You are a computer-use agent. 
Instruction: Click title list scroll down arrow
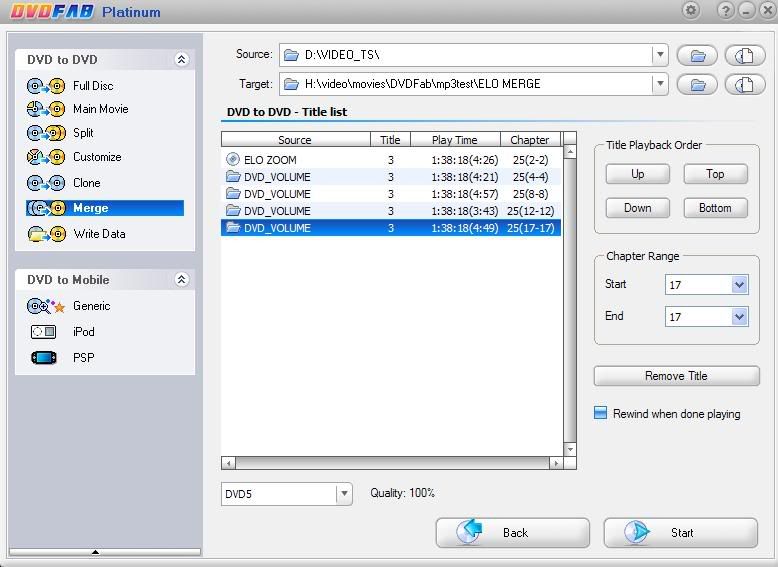[x=570, y=449]
